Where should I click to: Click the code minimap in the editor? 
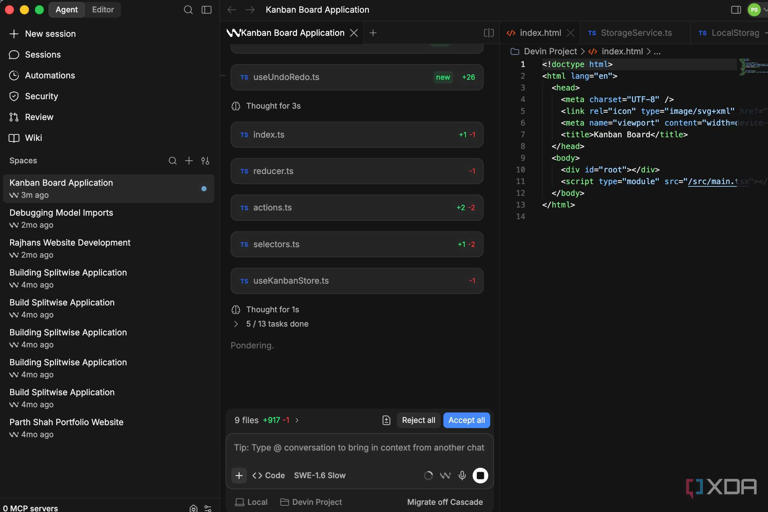point(753,67)
